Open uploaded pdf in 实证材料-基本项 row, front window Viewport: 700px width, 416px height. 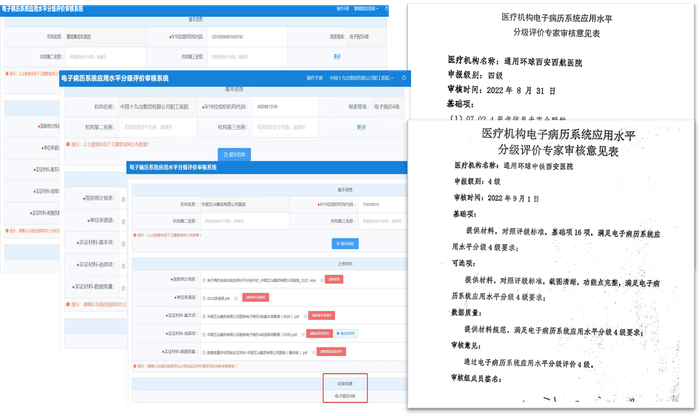[251, 316]
